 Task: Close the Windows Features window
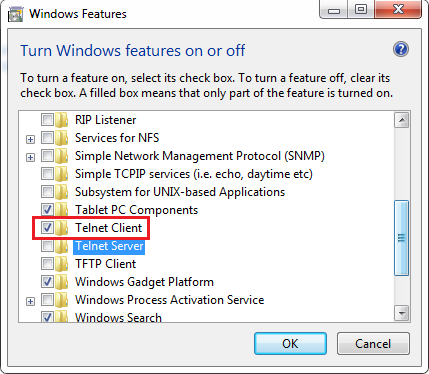(x=398, y=10)
